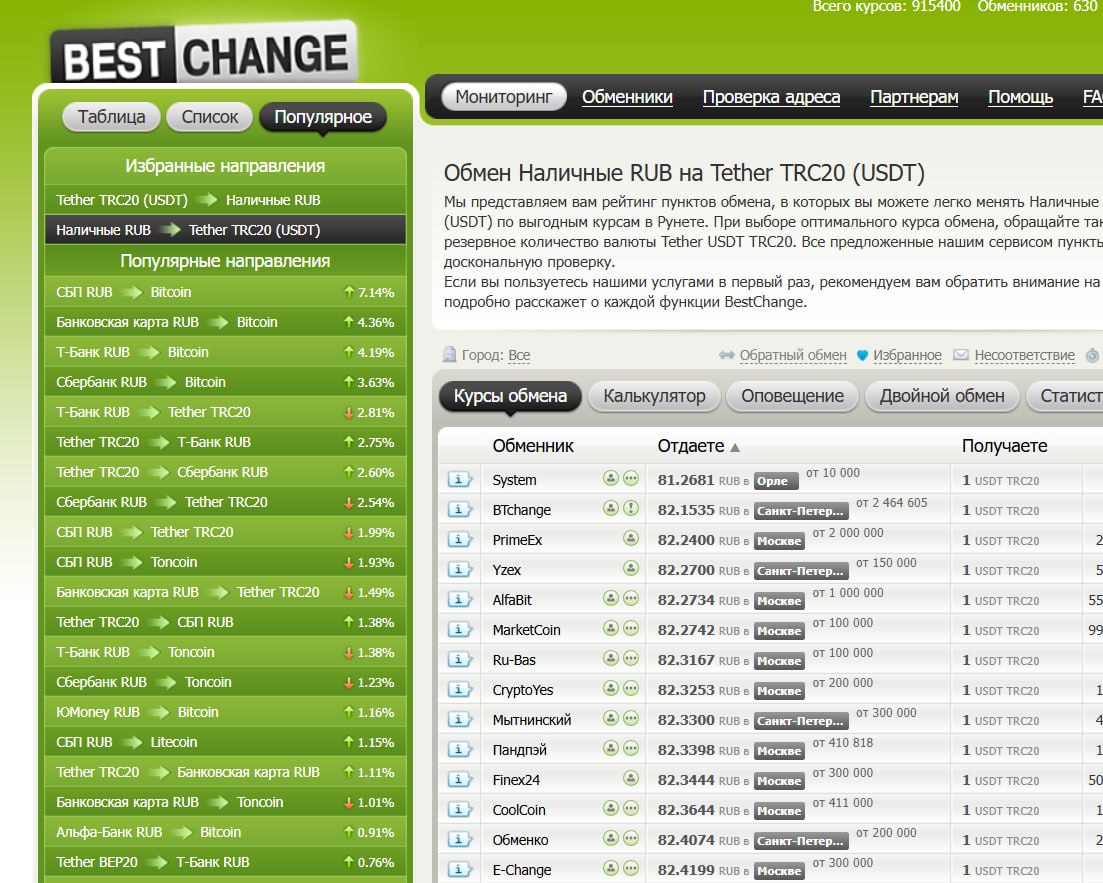This screenshot has width=1103, height=883.
Task: Click the envelope icon beside Несоответствие
Action: (961, 355)
